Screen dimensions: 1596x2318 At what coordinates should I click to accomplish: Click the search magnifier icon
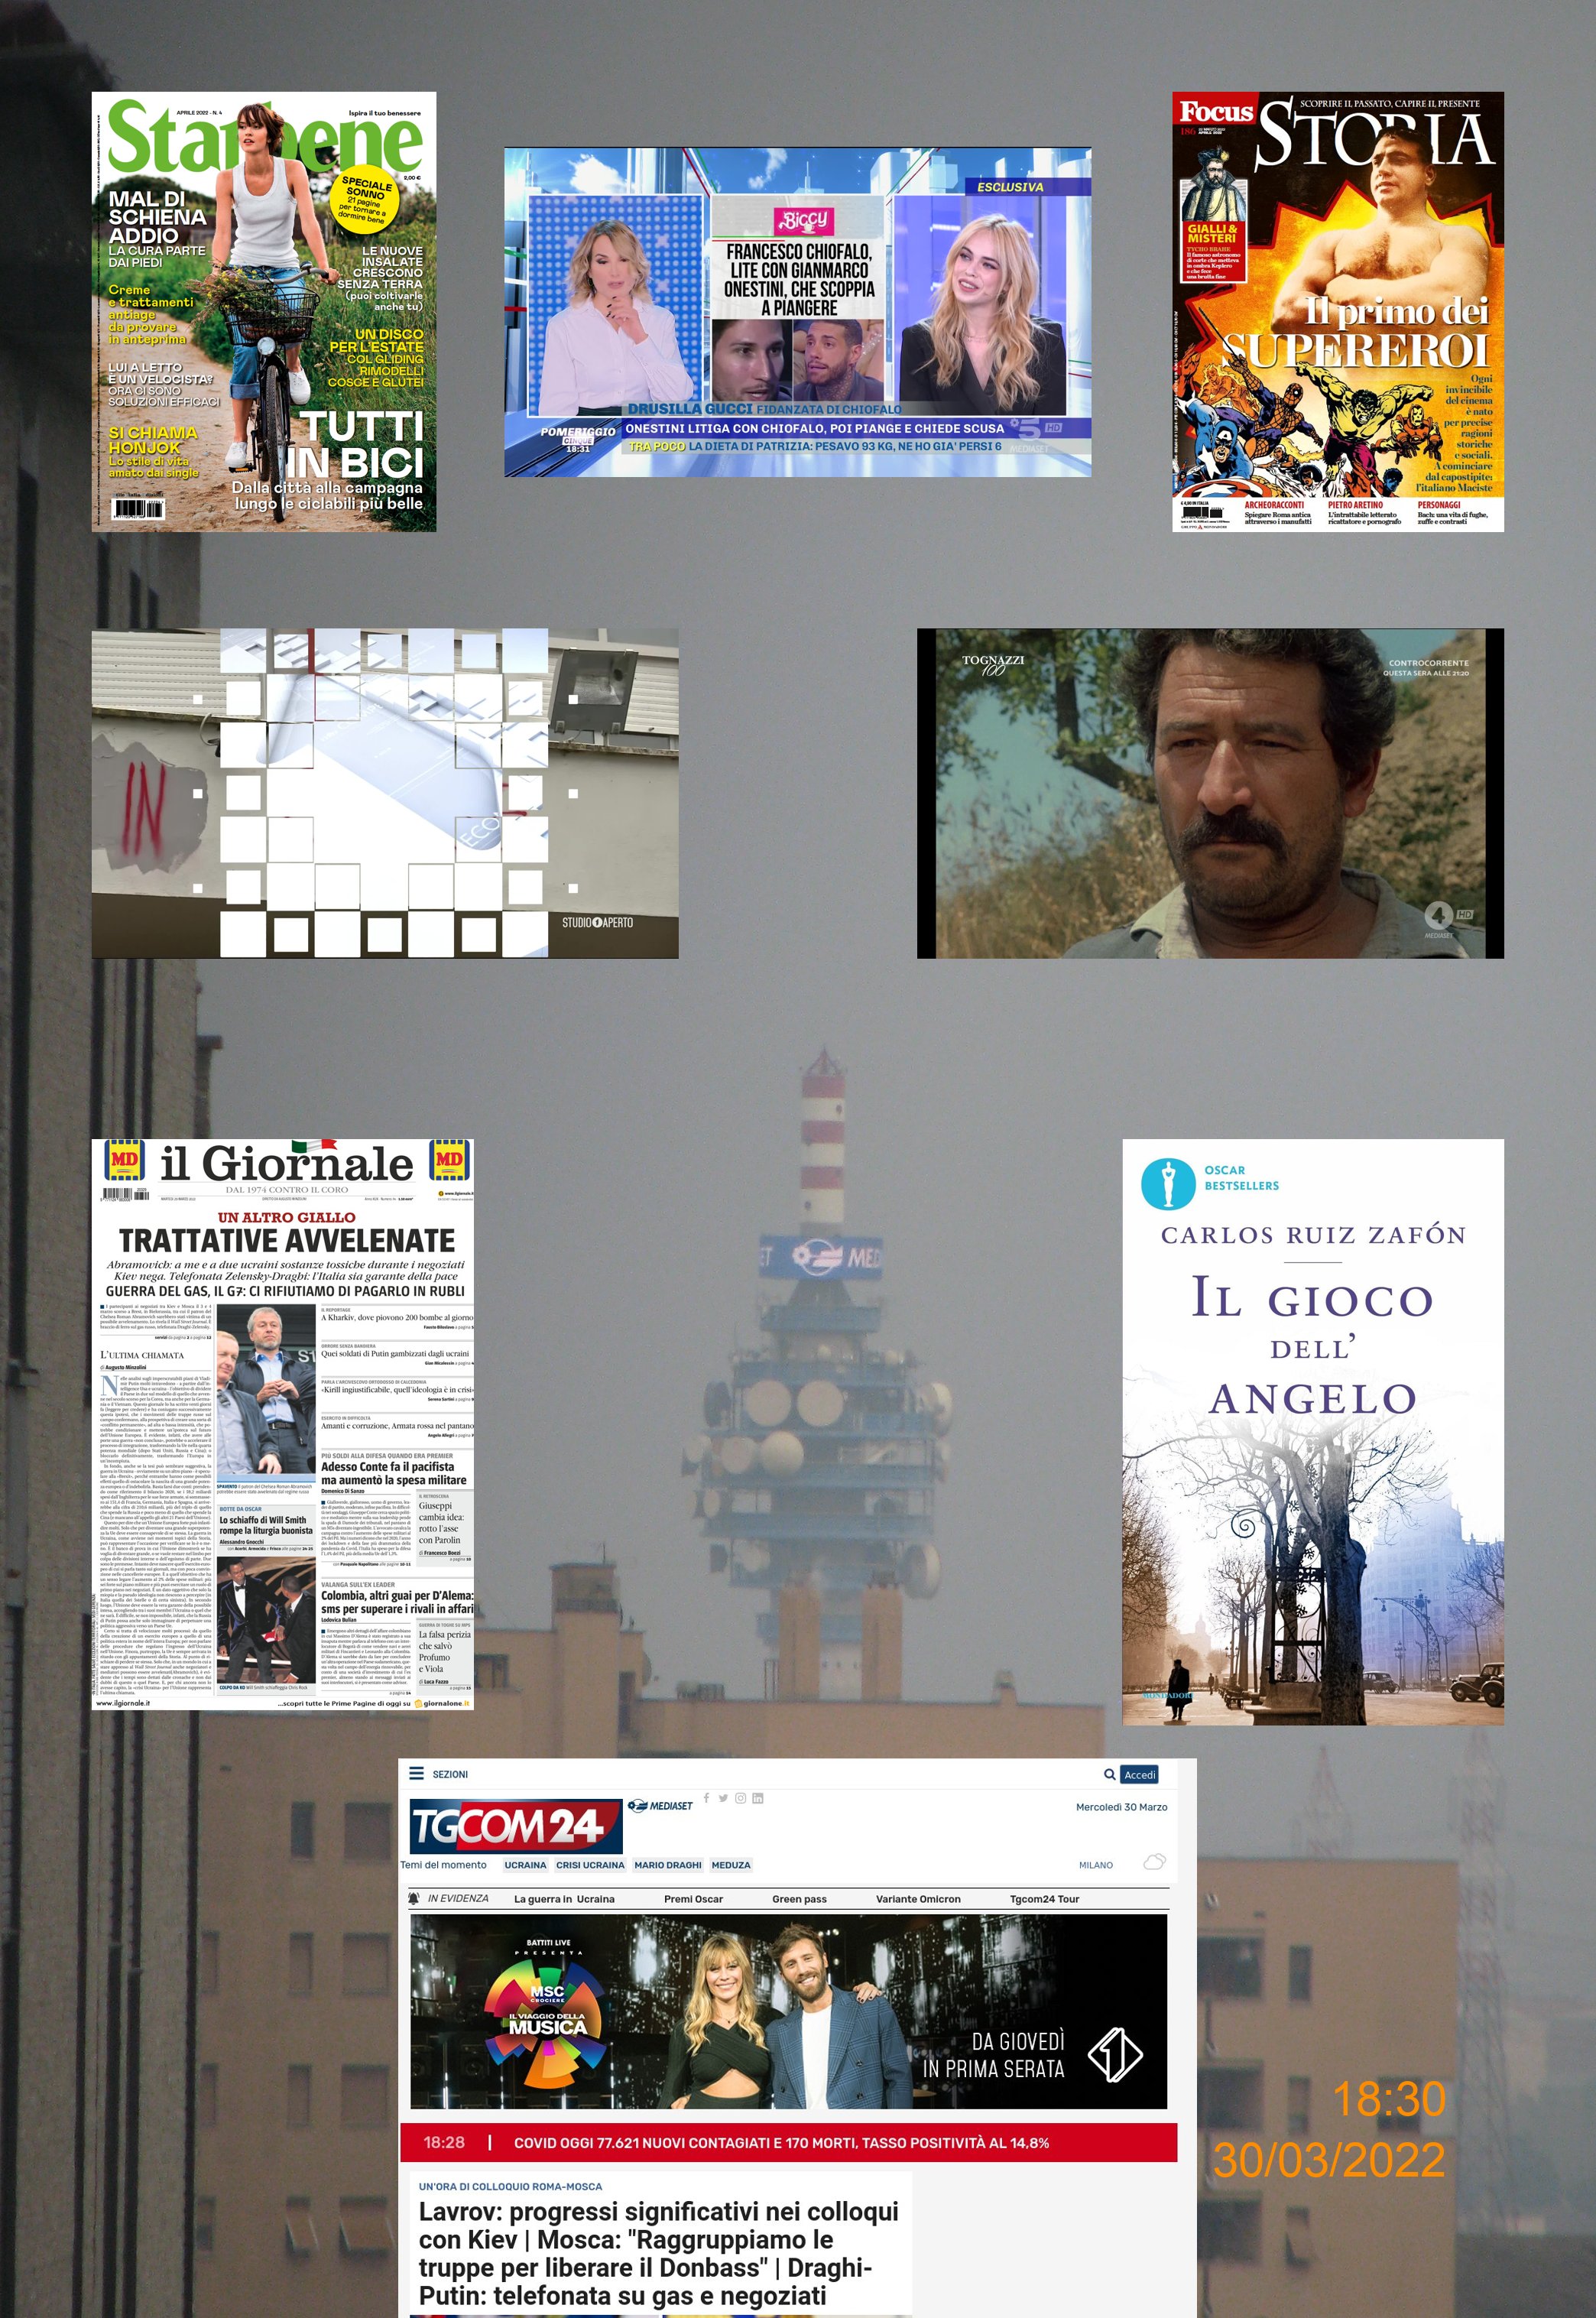click(1109, 1774)
